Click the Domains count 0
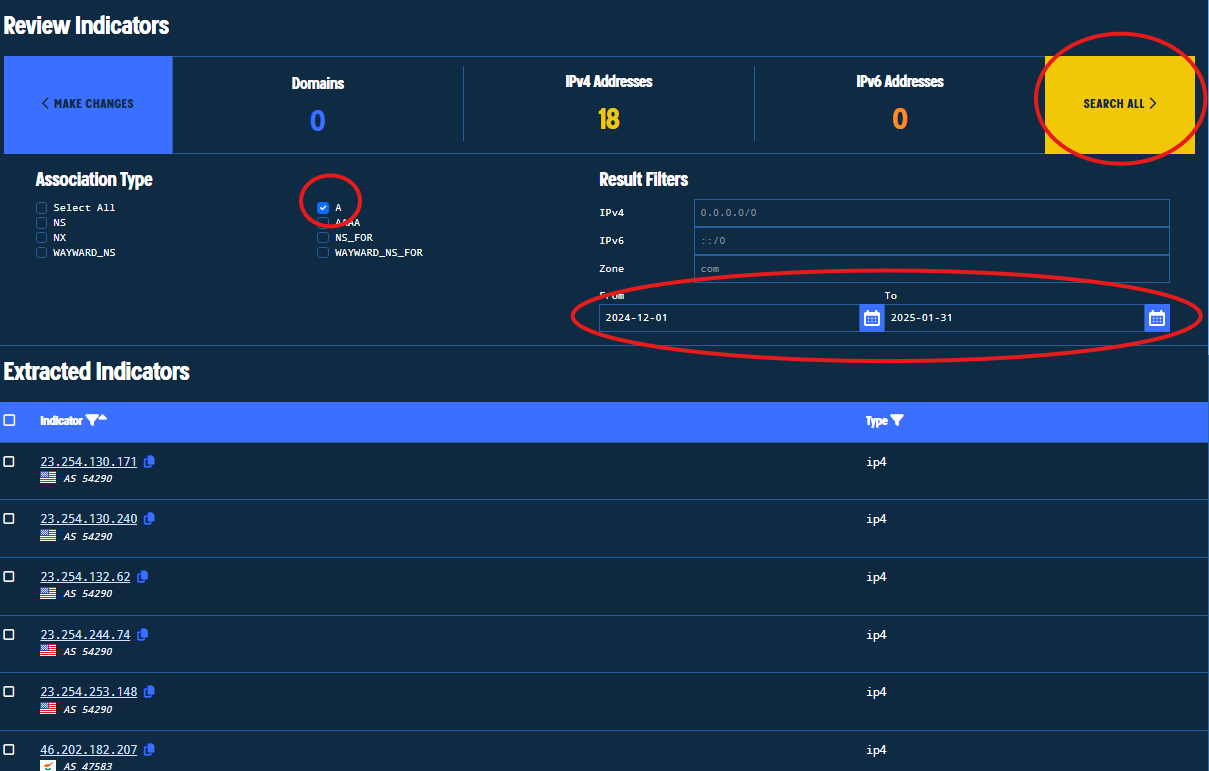 pos(317,121)
